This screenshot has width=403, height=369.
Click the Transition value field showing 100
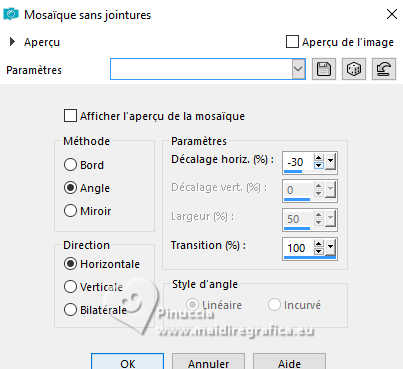coord(298,248)
